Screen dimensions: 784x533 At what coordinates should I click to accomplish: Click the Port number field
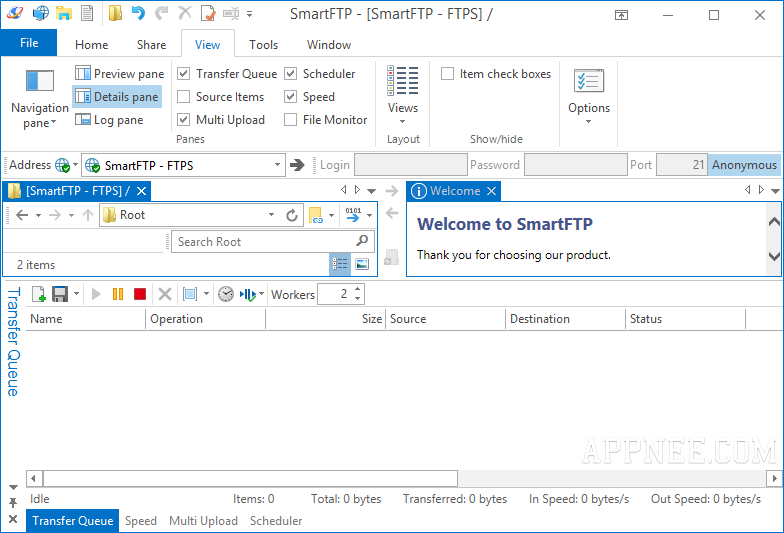[682, 165]
